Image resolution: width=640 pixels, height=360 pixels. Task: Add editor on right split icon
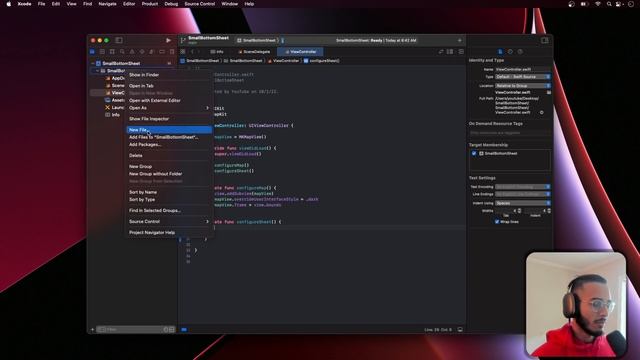[x=461, y=52]
